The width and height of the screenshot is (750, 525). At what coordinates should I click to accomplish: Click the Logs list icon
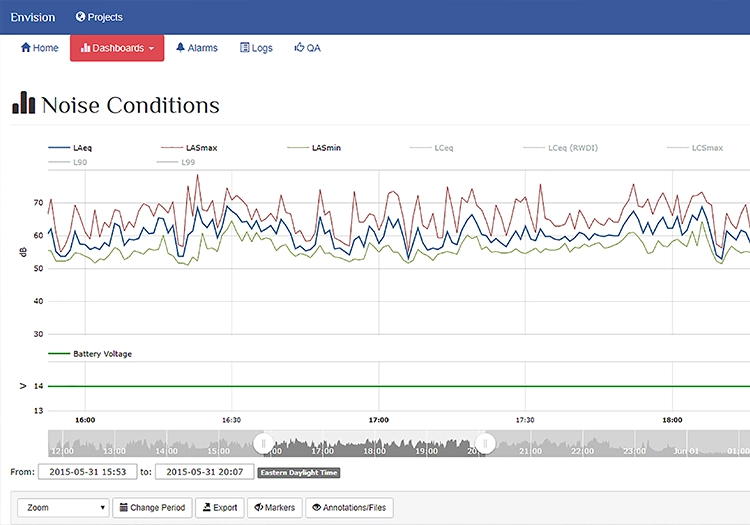pyautogui.click(x=244, y=47)
